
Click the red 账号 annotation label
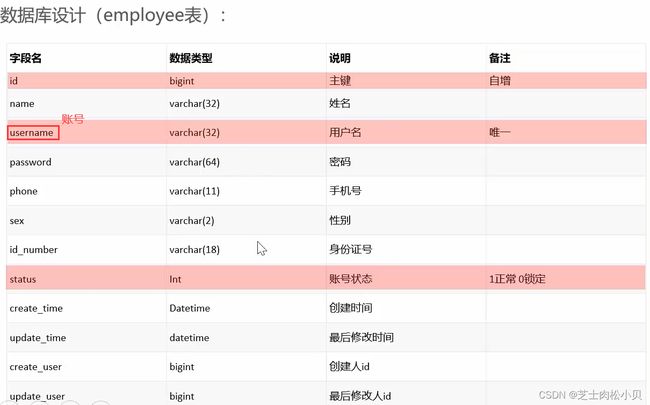click(x=73, y=119)
